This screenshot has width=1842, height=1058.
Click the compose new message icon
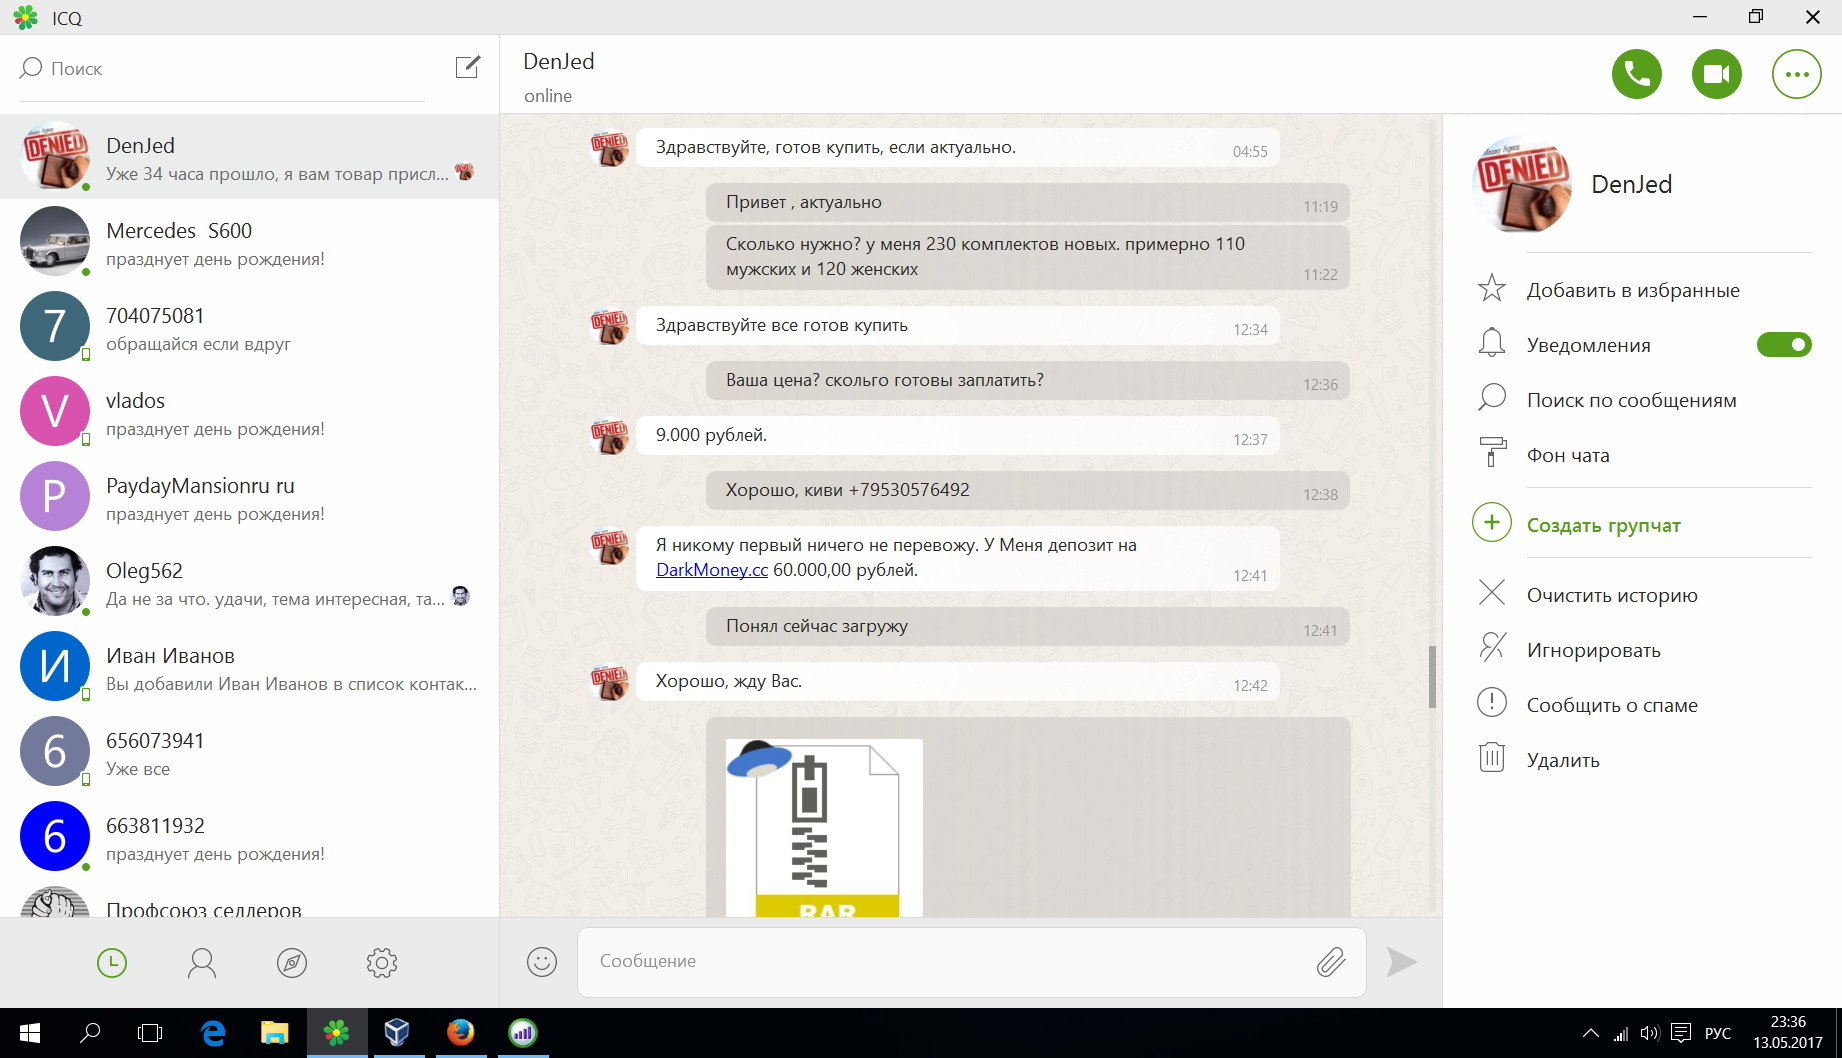click(468, 67)
